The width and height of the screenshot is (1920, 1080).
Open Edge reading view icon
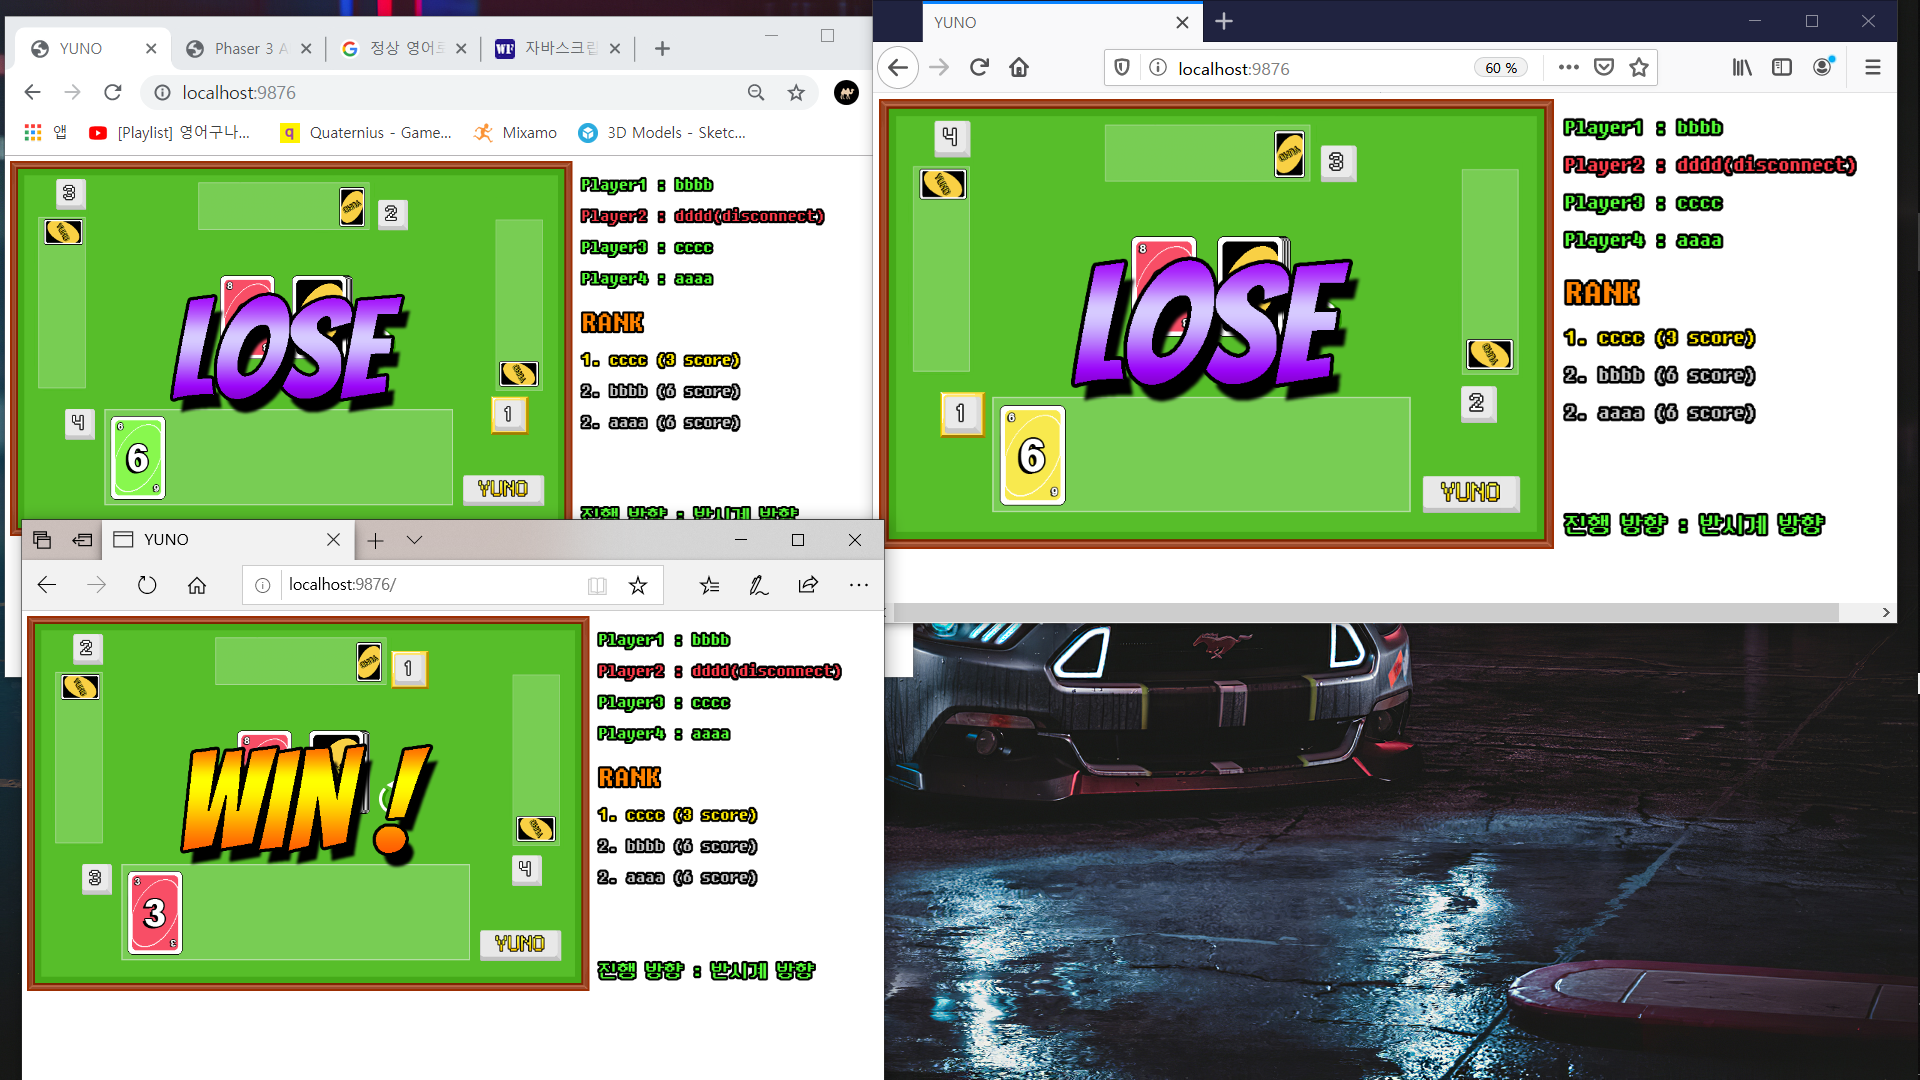click(x=597, y=586)
